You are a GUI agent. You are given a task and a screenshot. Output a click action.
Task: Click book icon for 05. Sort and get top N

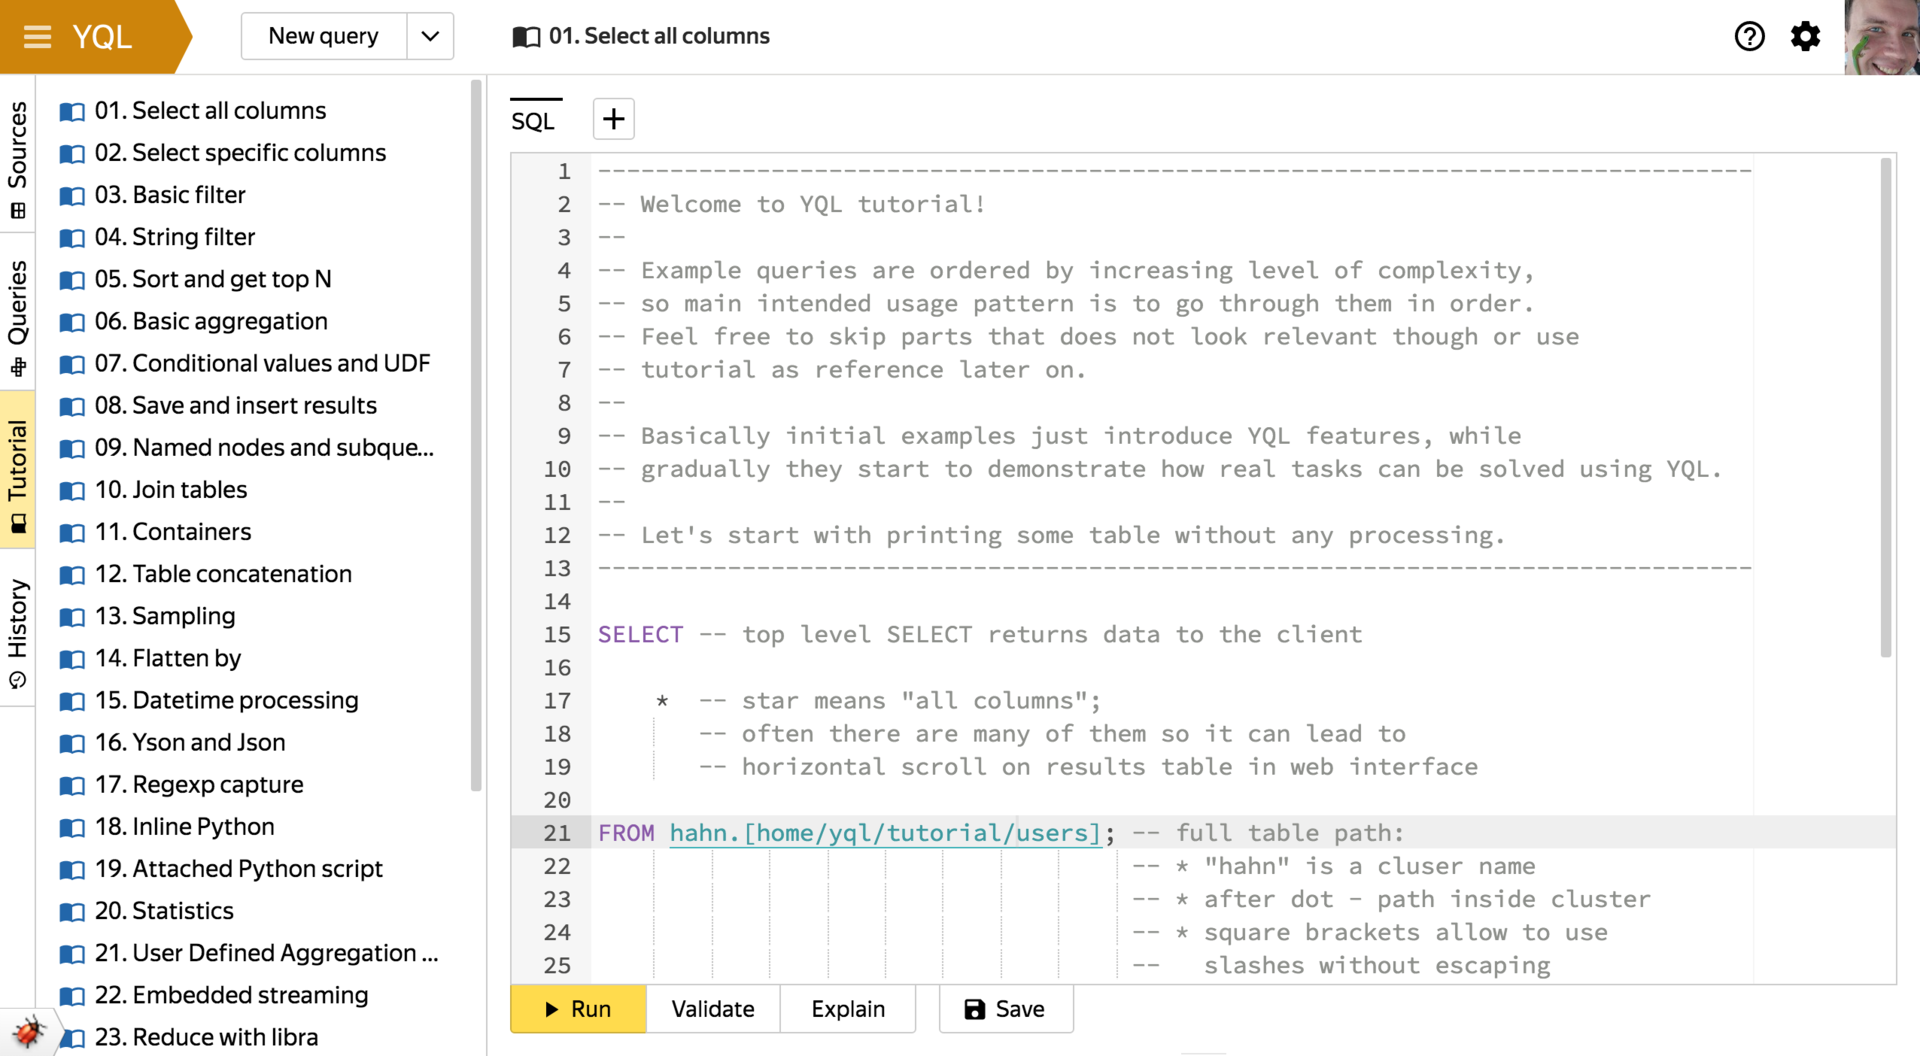click(x=72, y=279)
